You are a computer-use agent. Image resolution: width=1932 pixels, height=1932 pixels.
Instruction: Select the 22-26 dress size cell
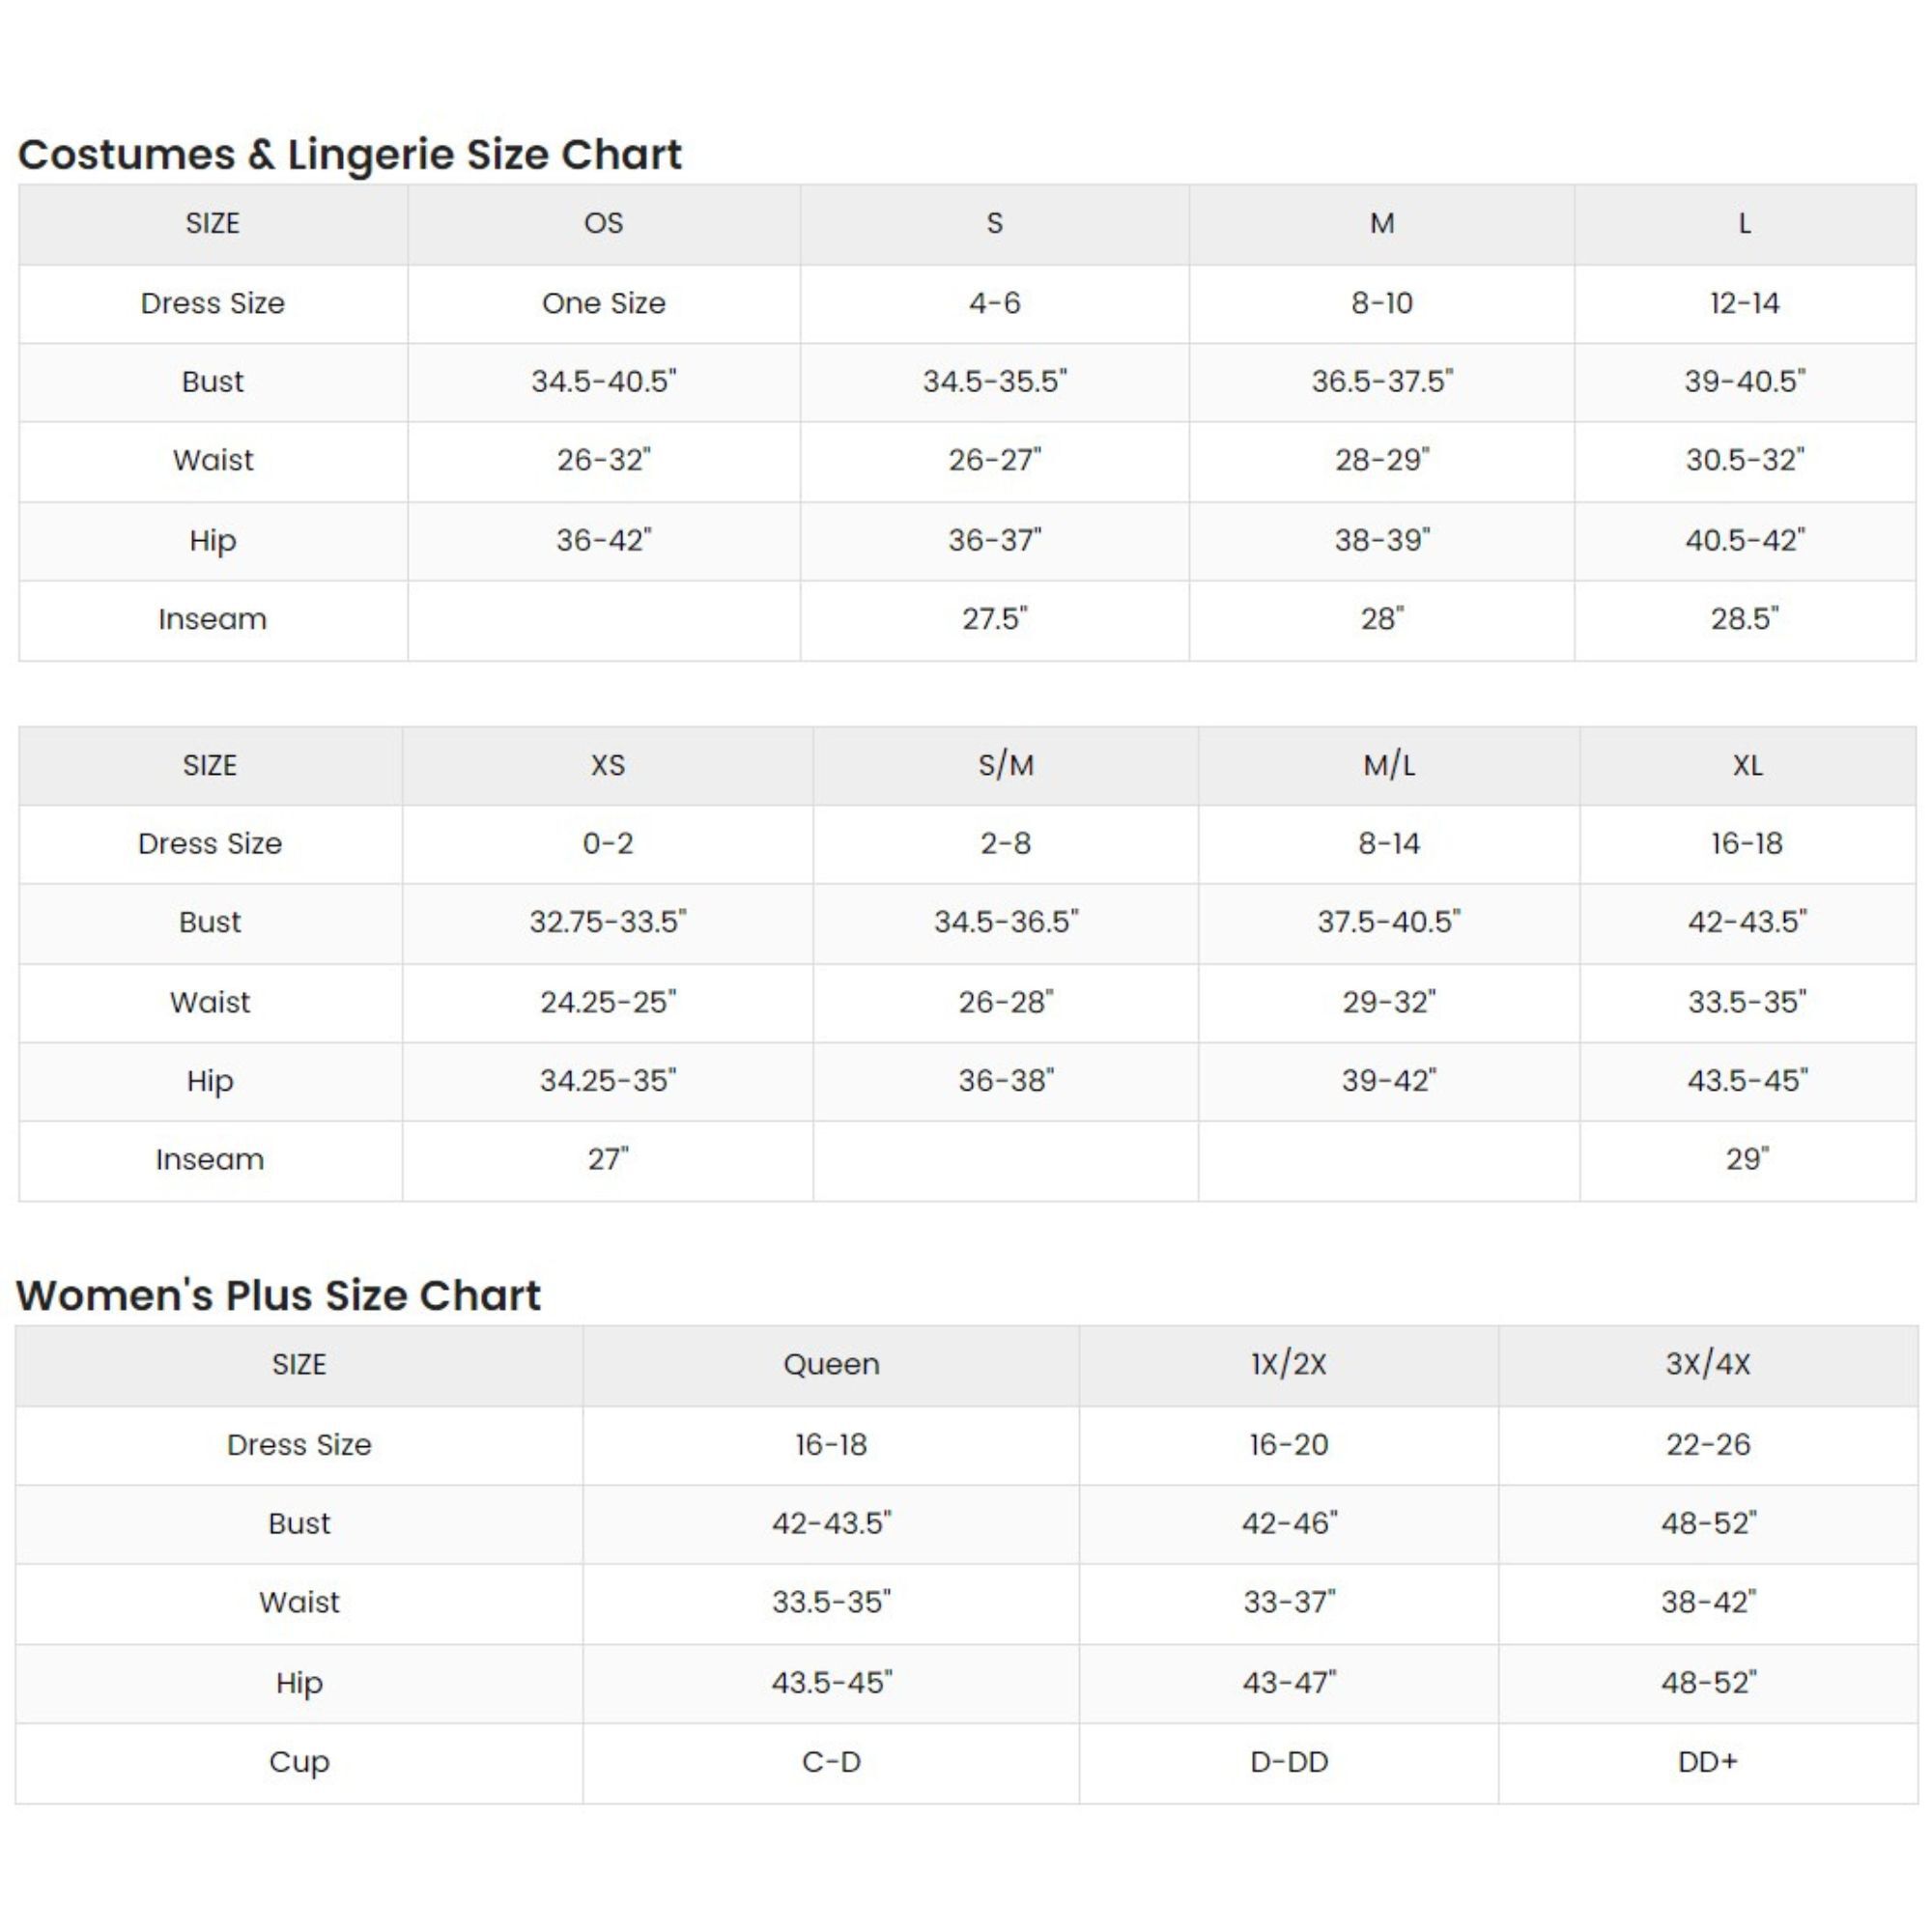pyautogui.click(x=1707, y=1444)
